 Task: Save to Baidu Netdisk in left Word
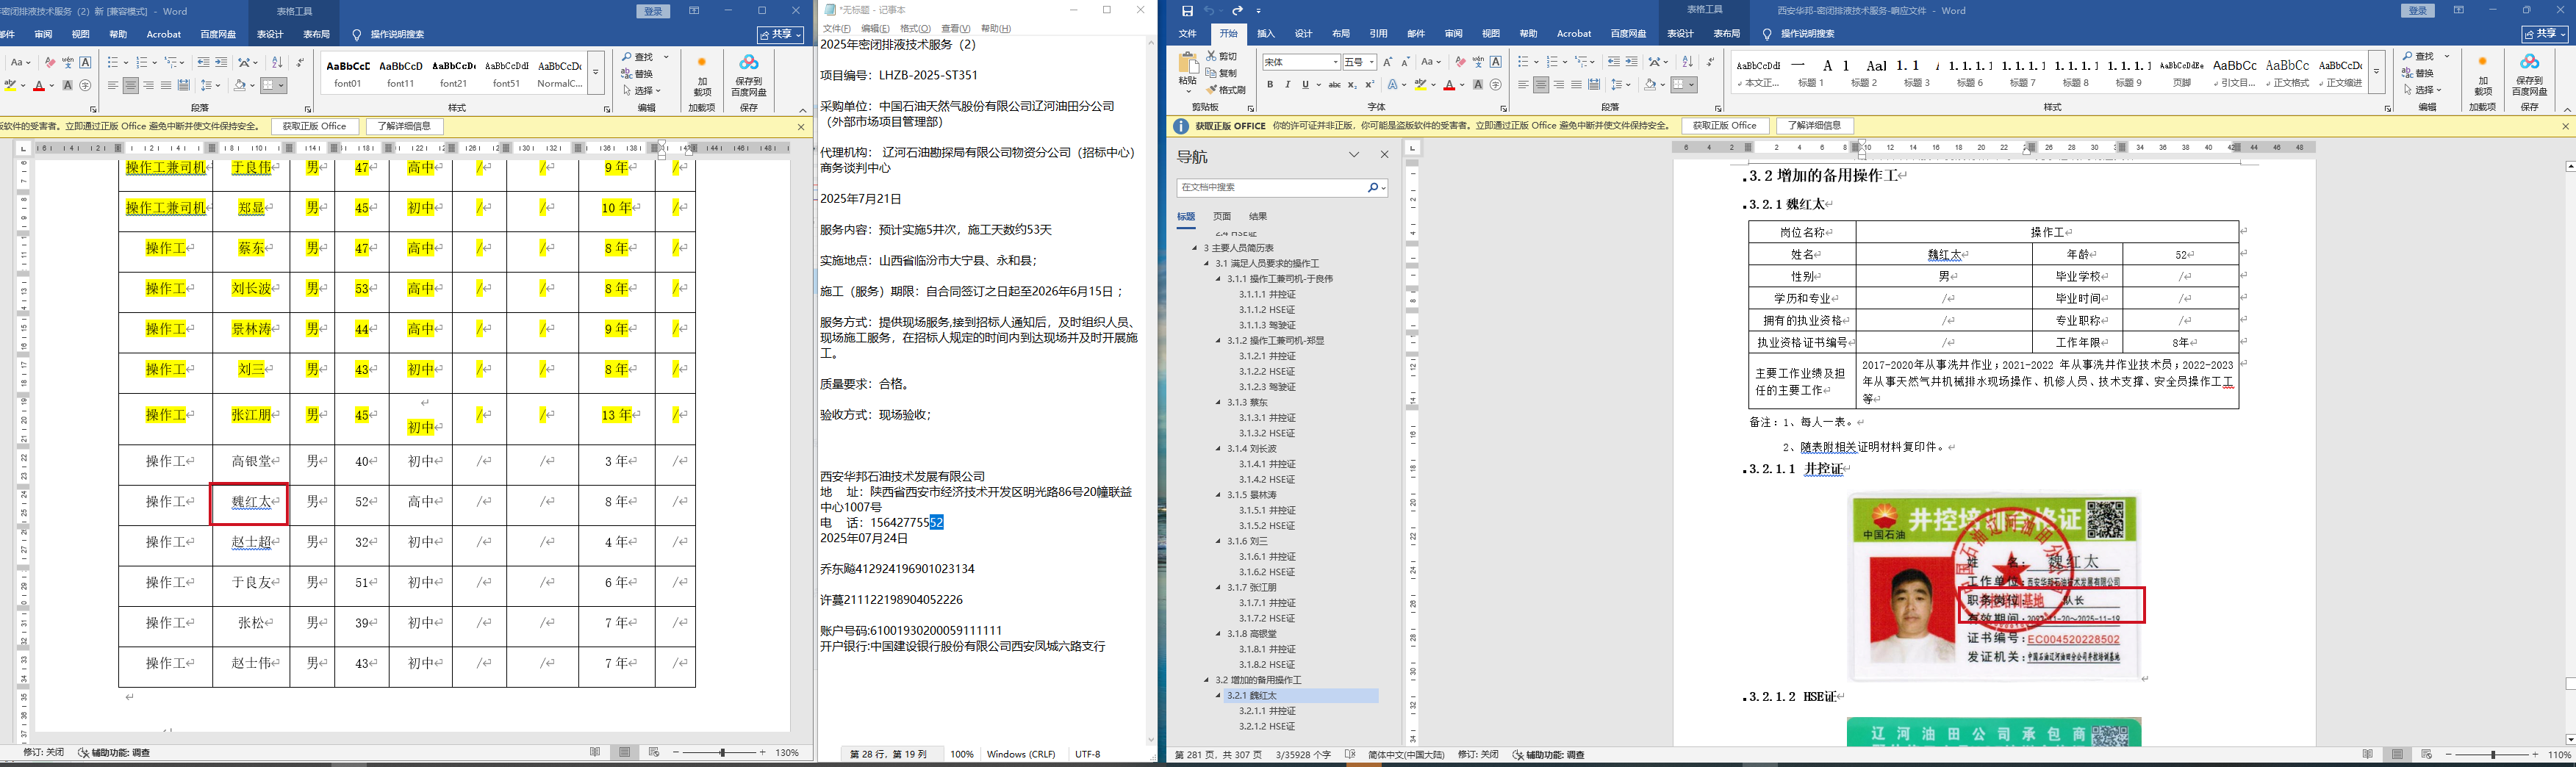tap(749, 75)
